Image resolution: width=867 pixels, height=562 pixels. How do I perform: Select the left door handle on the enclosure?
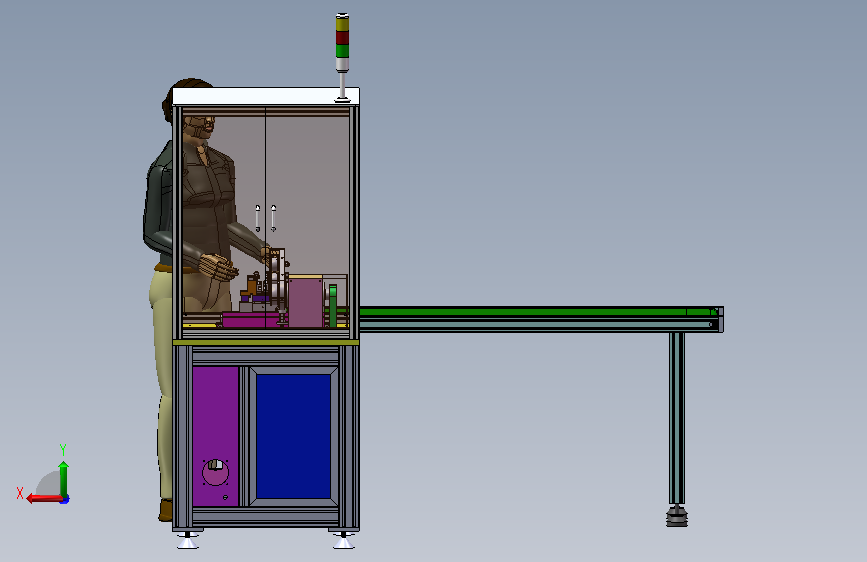pos(258,218)
